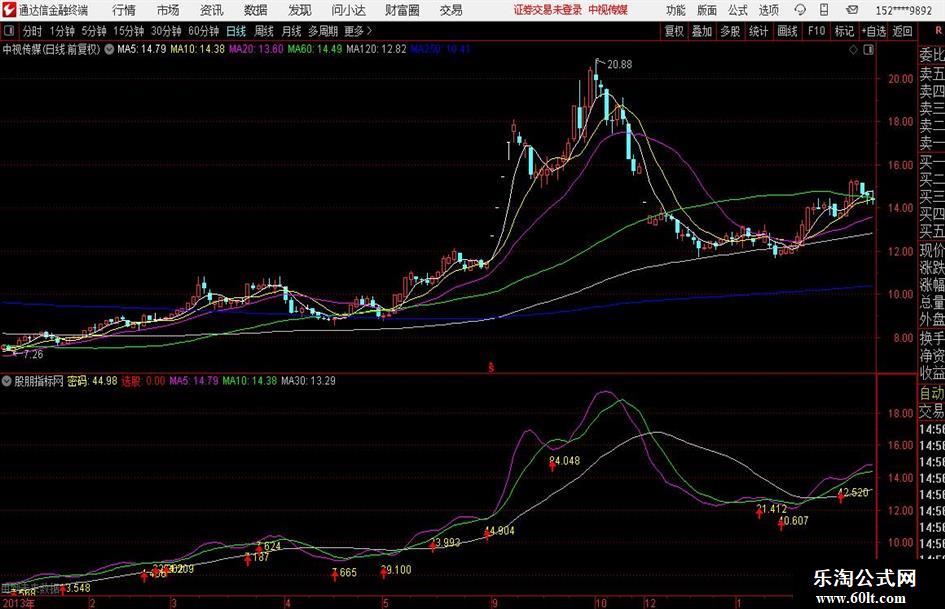Screen dimensions: 945x609
Task: Switch to 1分钟 period tab
Action: (x=62, y=31)
